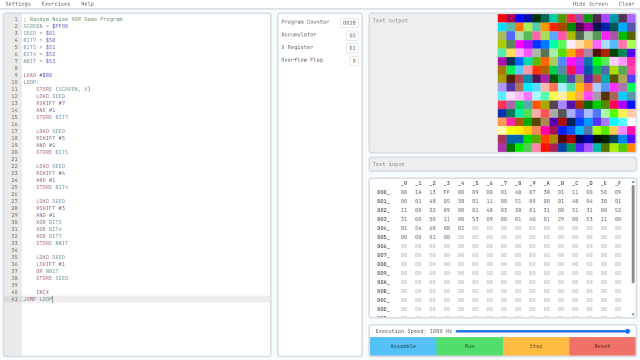Click the STORE BIT4 instruction
This screenshot has width=640, height=360.
(52, 187)
